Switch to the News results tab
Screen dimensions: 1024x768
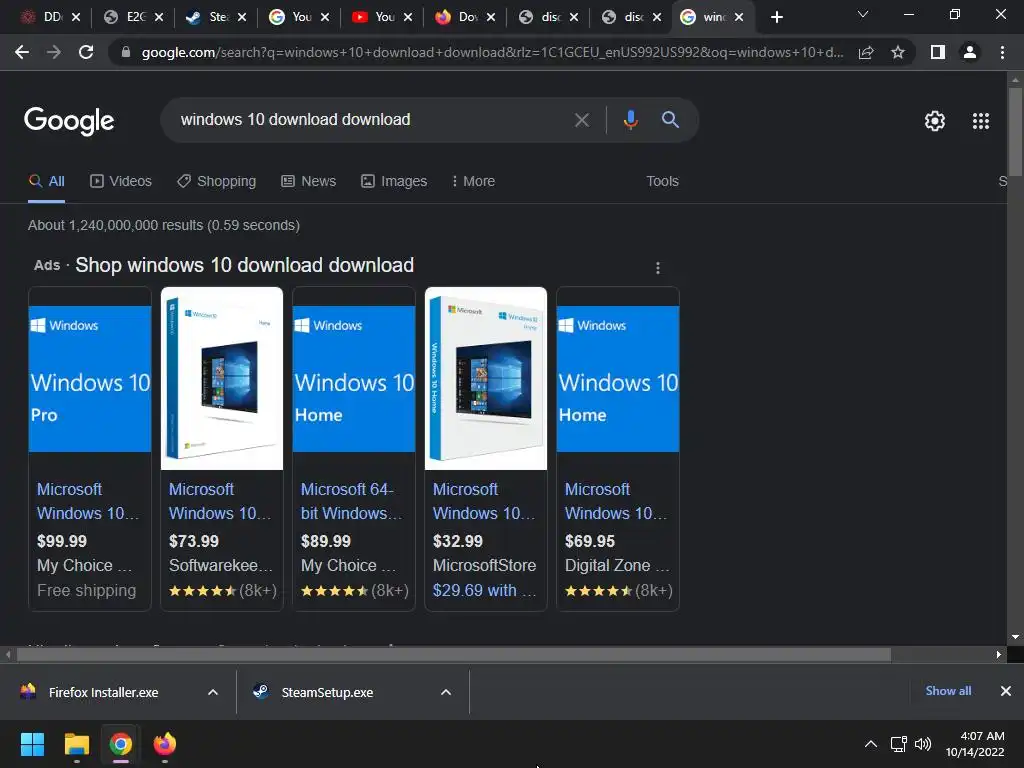pyautogui.click(x=309, y=181)
